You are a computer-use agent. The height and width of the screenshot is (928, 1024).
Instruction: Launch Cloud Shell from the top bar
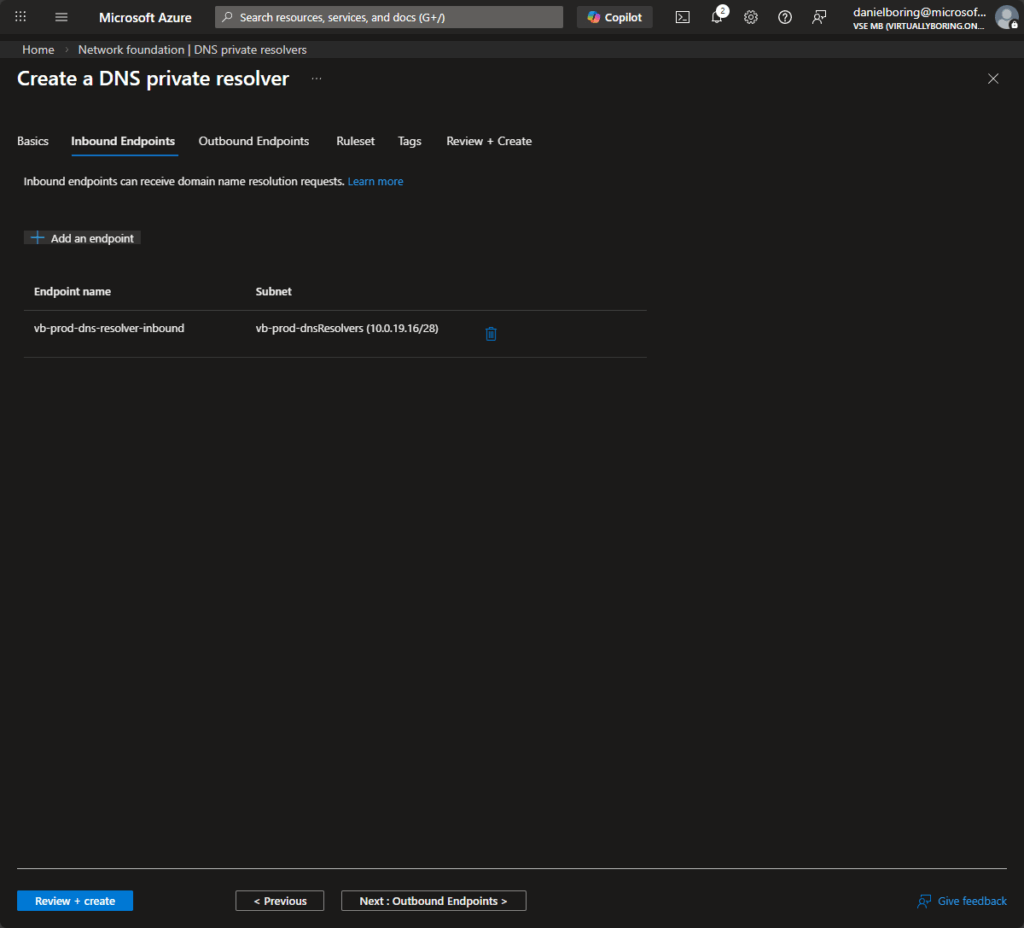click(682, 18)
